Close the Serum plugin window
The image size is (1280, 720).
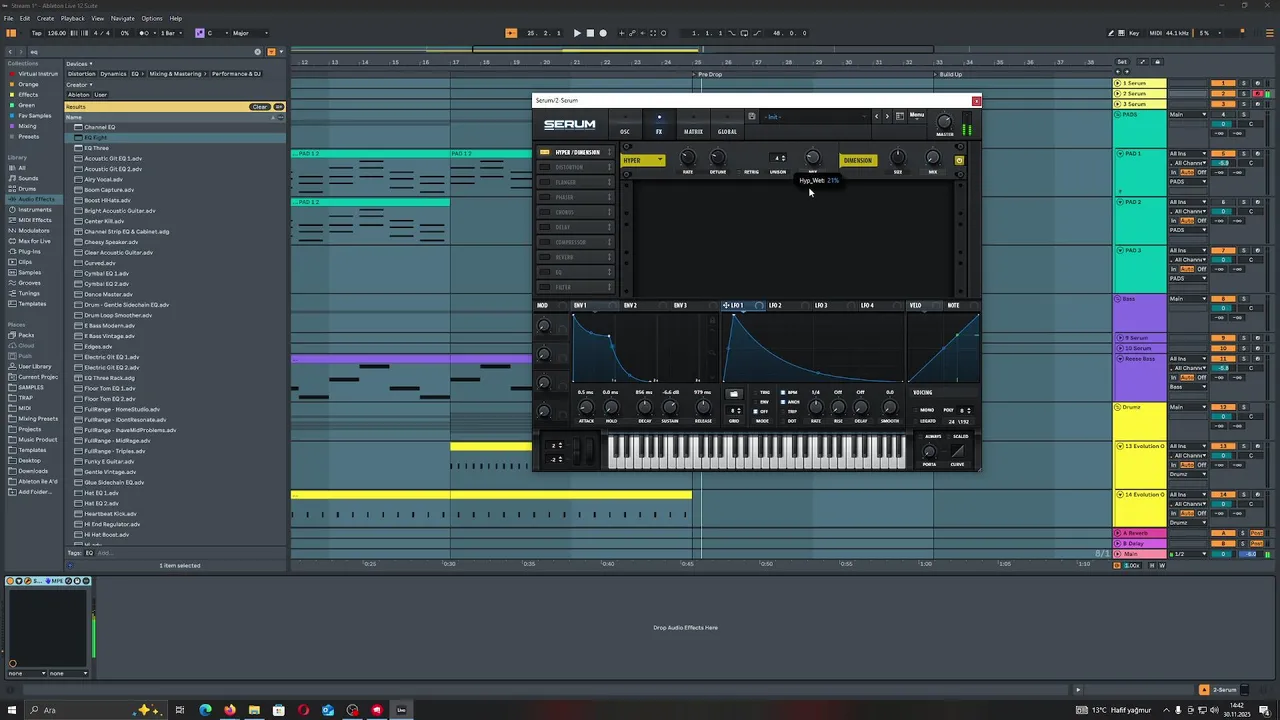977,101
